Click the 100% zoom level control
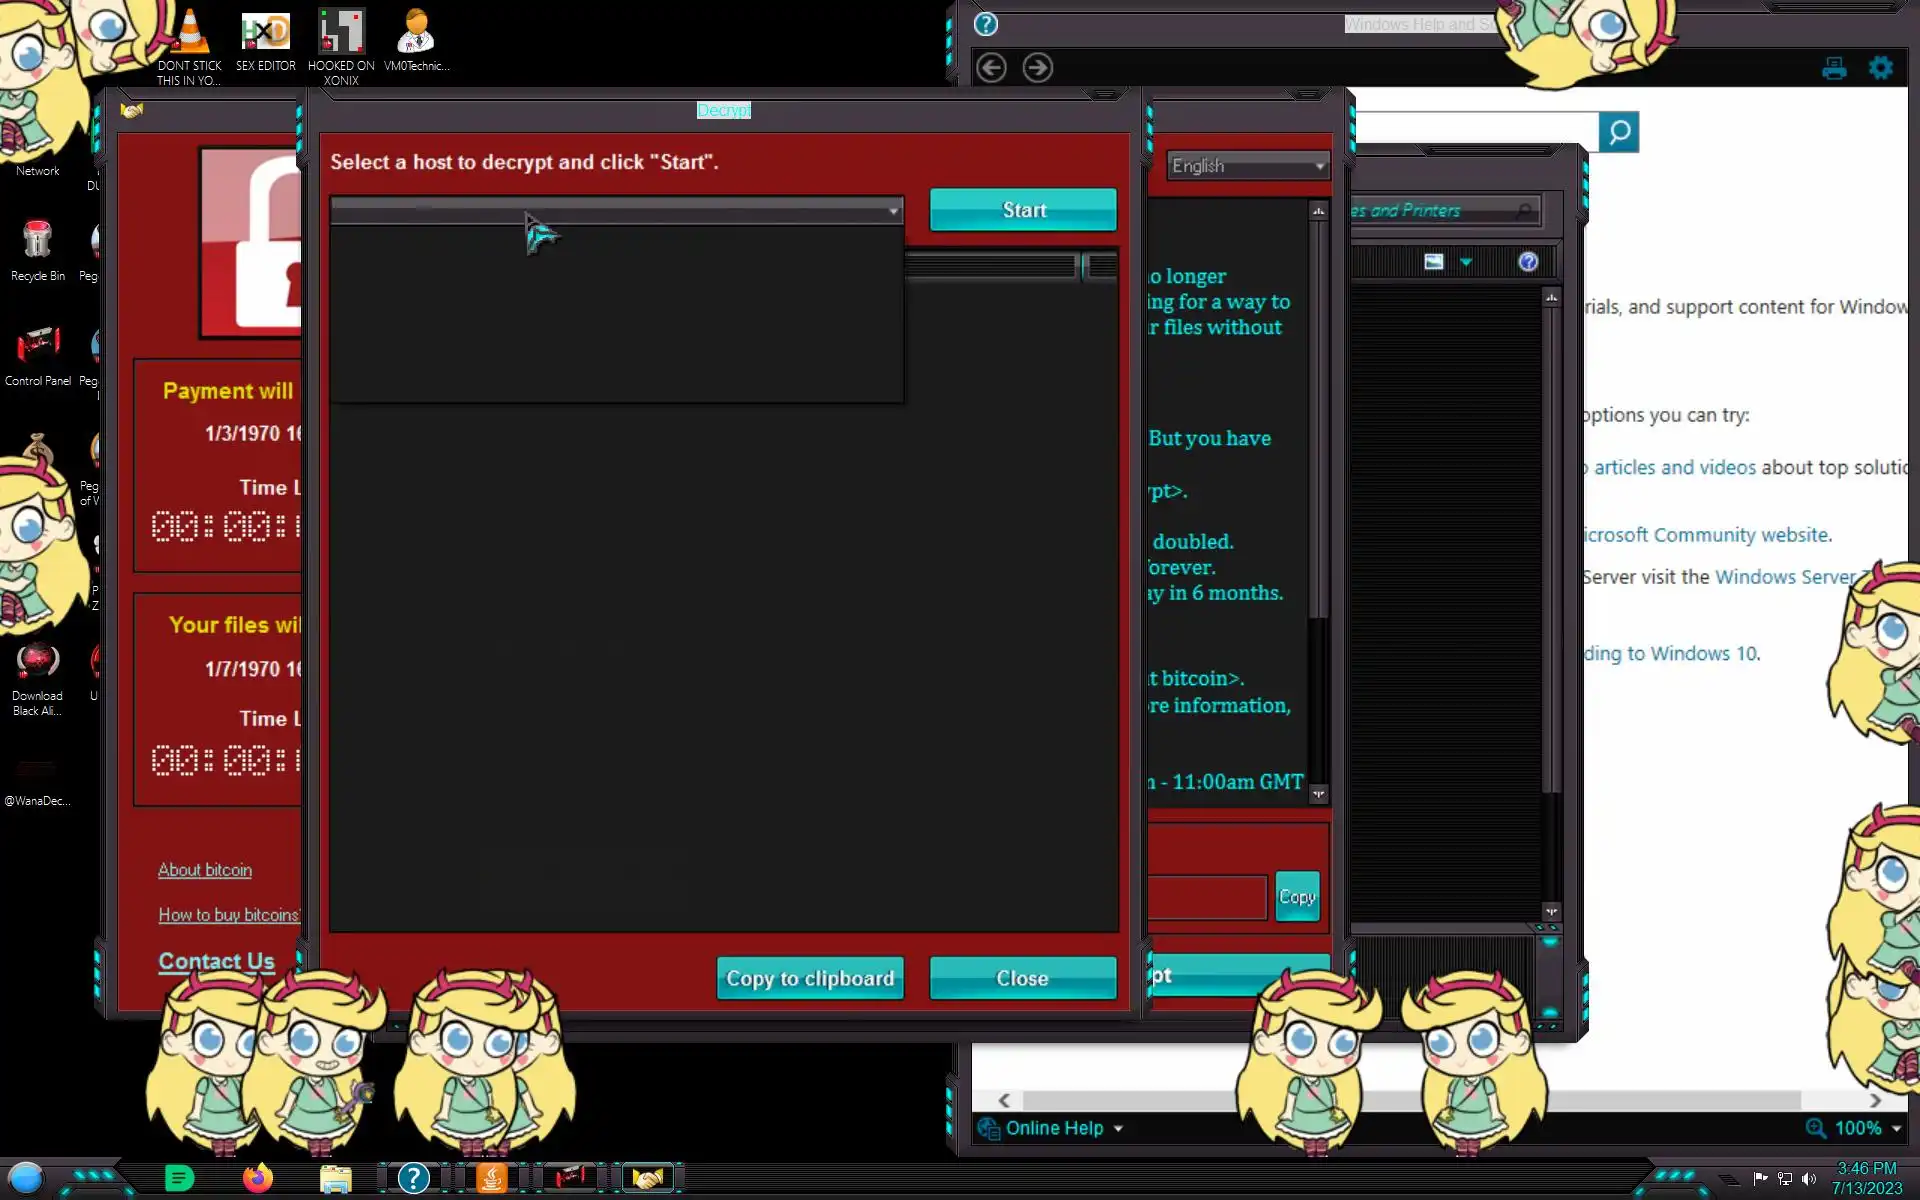The height and width of the screenshot is (1200, 1920). (1856, 1129)
